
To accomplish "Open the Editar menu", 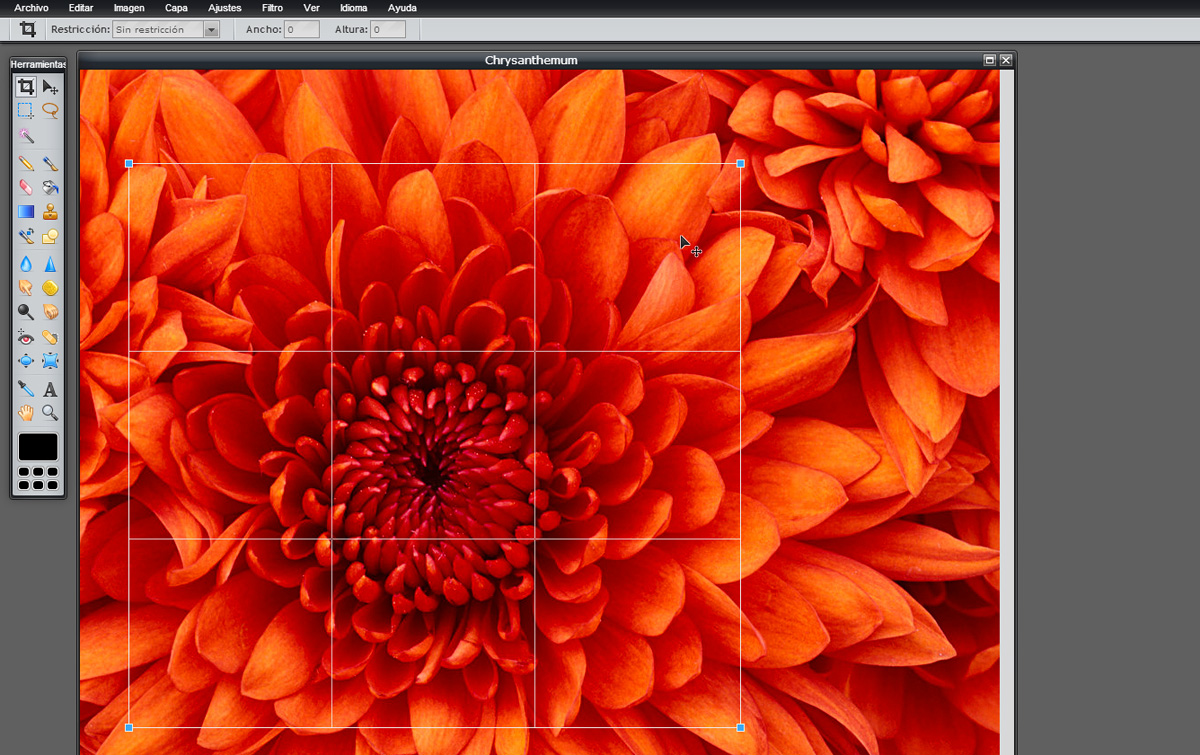I will click(81, 8).
